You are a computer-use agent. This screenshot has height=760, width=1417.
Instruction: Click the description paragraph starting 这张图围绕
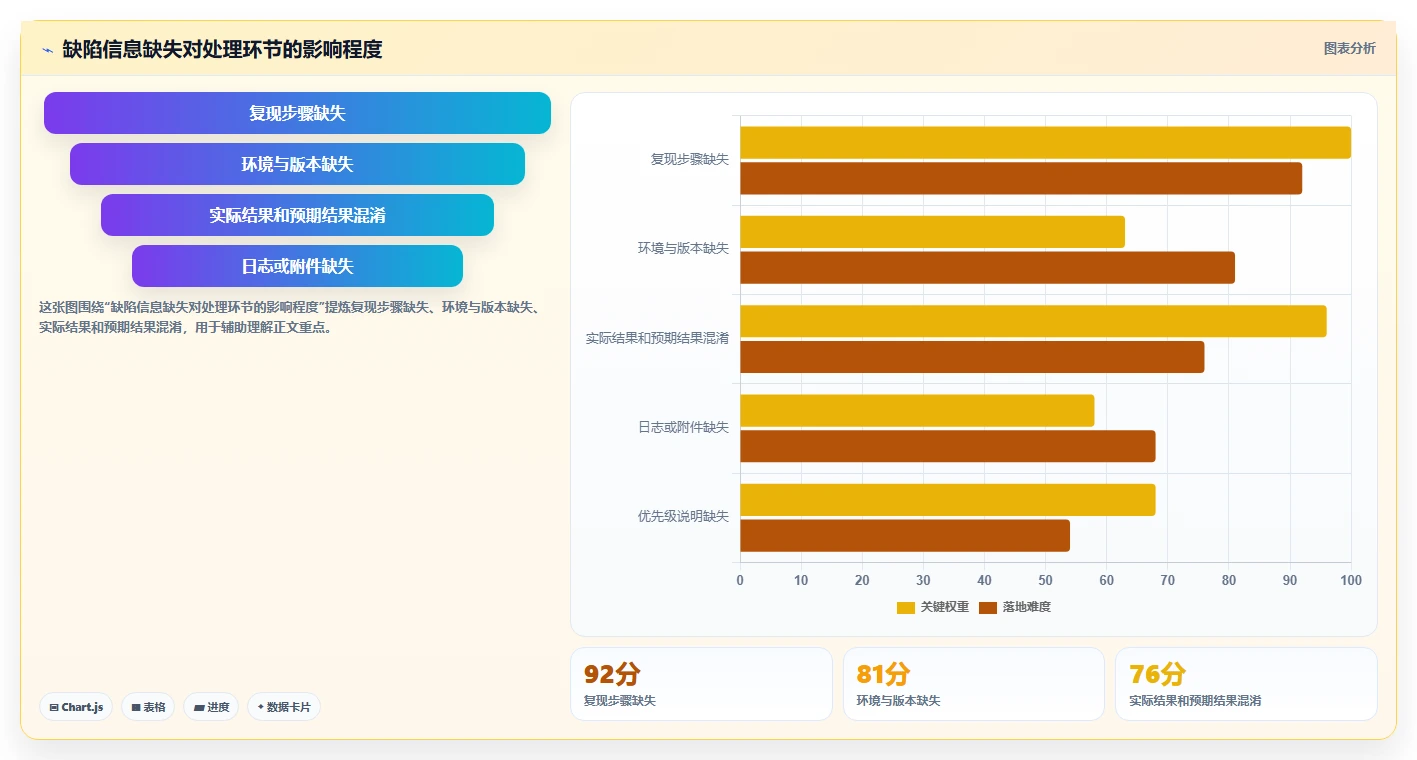point(291,317)
